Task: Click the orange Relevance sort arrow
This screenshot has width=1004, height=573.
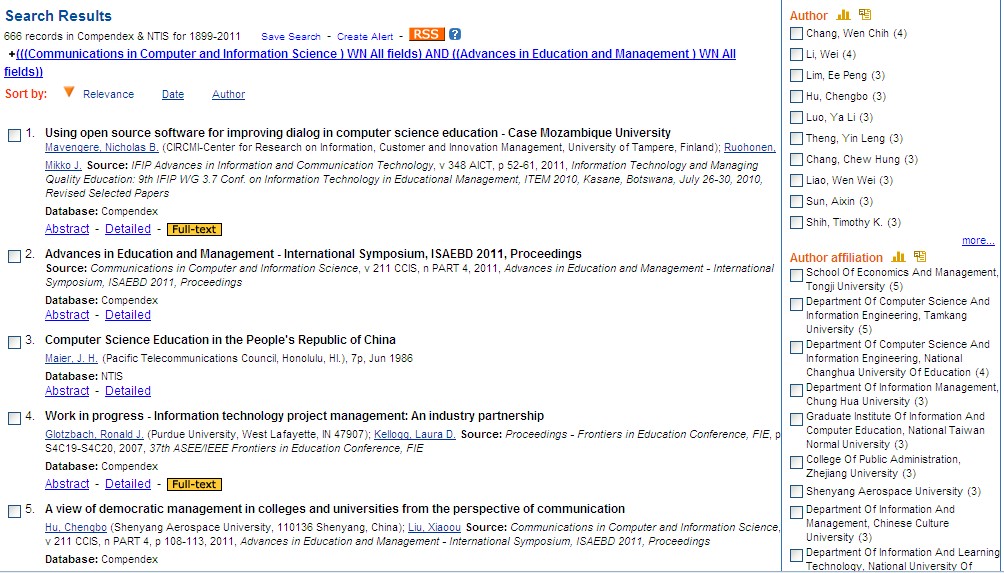Action: [69, 93]
